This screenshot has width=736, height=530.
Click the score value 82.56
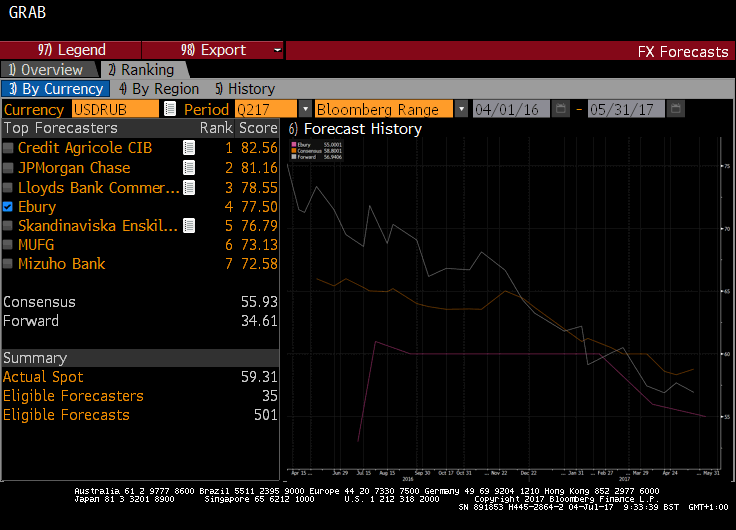click(259, 148)
